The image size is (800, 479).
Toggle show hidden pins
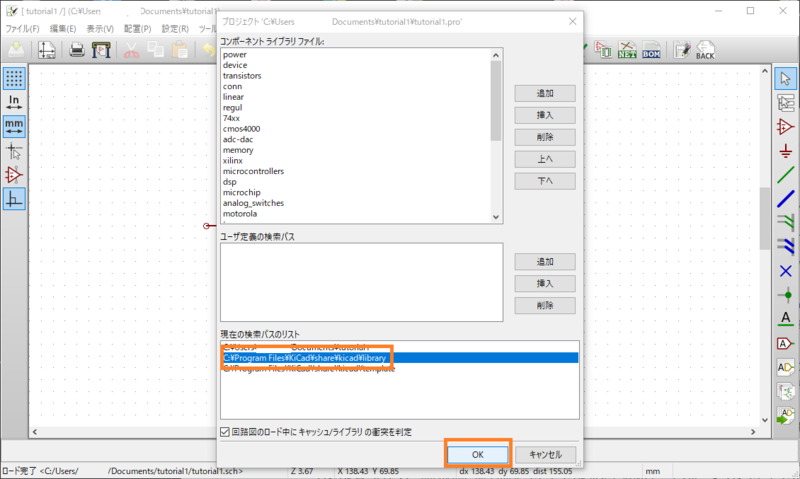(14, 175)
